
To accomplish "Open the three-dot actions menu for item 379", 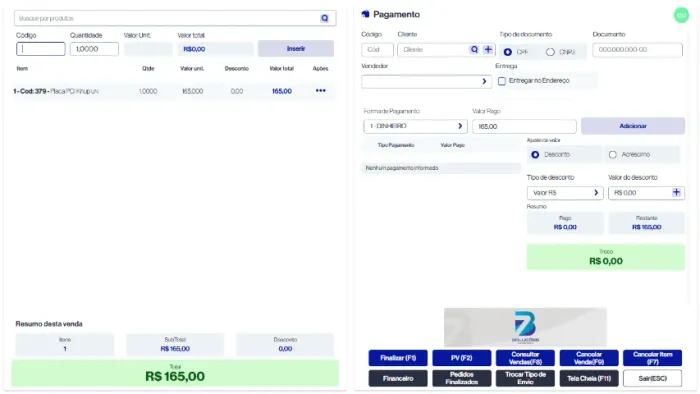I will click(321, 91).
